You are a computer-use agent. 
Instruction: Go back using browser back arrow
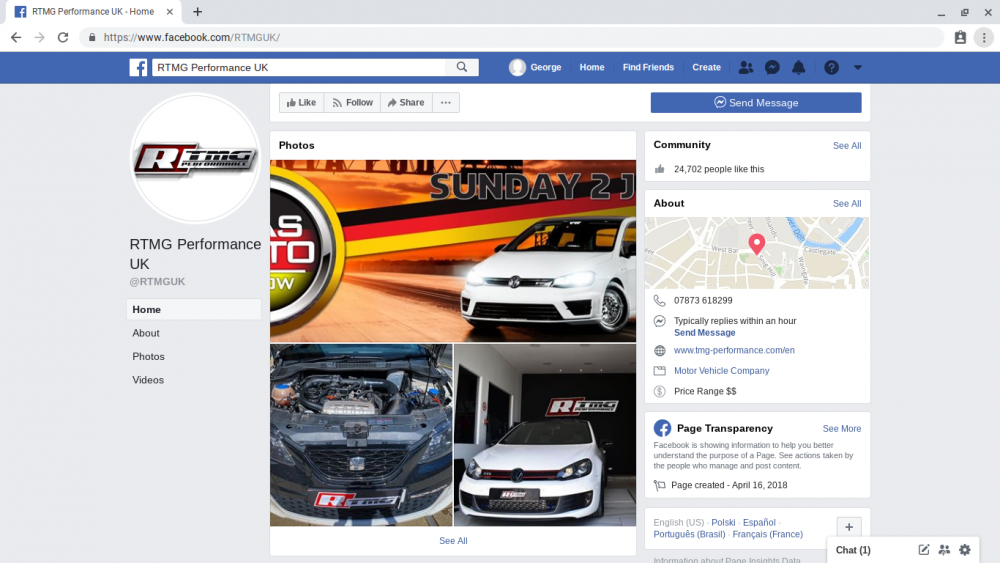16,38
